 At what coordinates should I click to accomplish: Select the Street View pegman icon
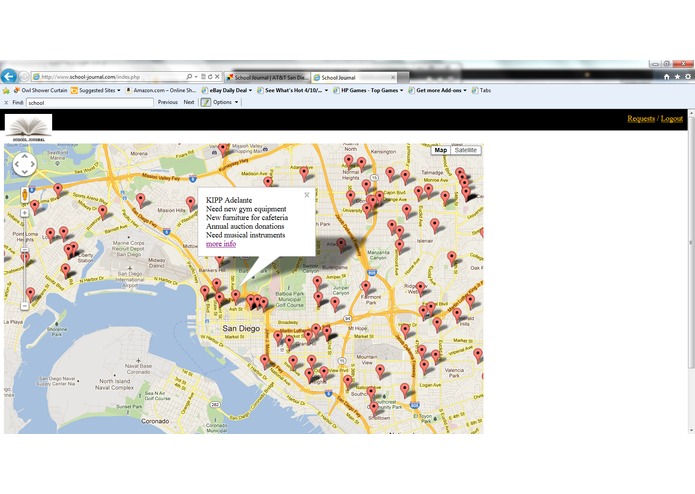pyautogui.click(x=25, y=195)
